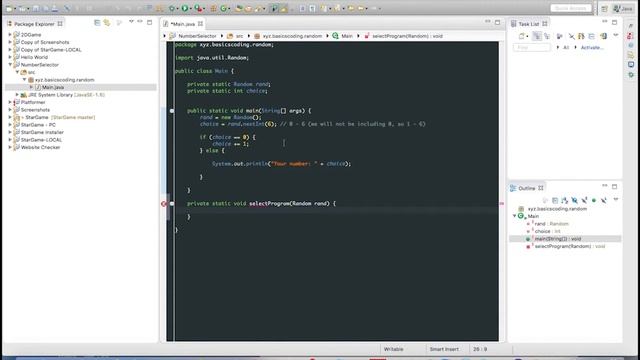
Task: Toggle Scheduled presentation in Task List
Action: tap(547, 36)
